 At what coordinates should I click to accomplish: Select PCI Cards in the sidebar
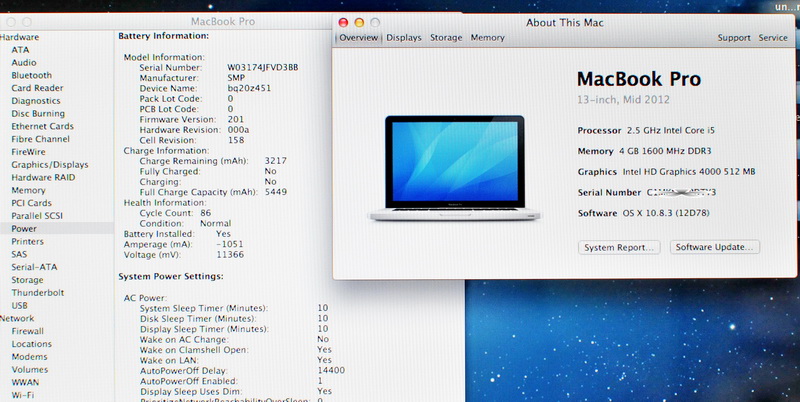coord(32,203)
